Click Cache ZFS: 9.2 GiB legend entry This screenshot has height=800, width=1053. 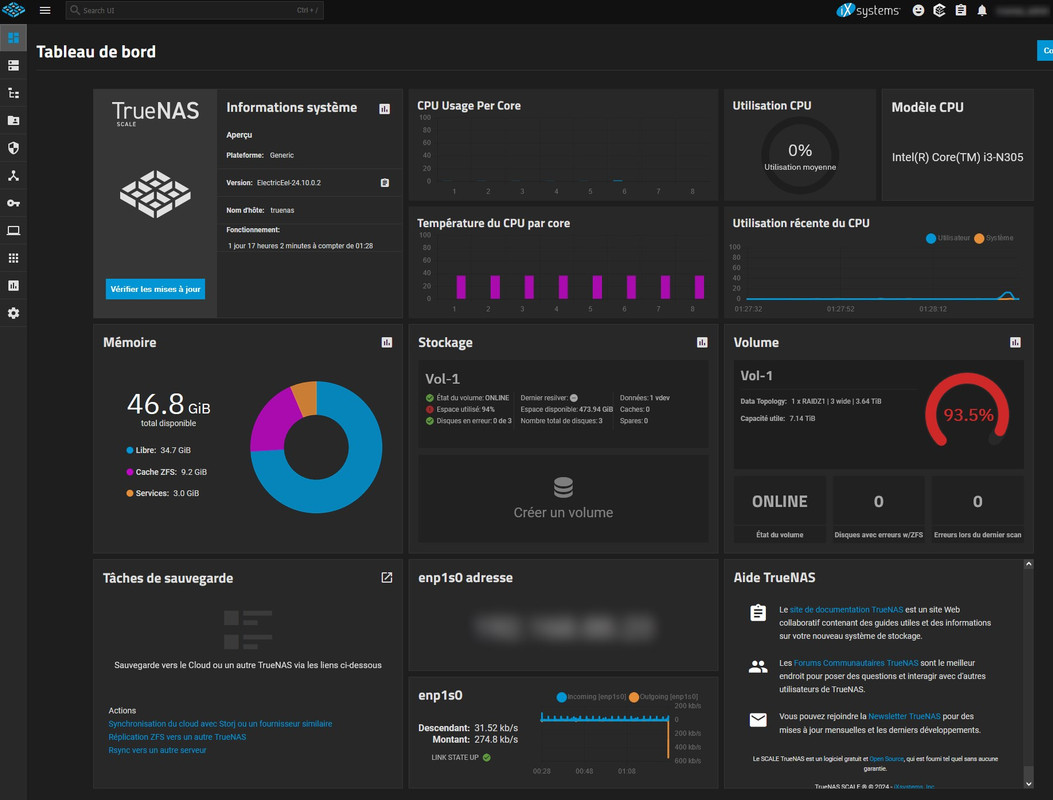pyautogui.click(x=167, y=472)
